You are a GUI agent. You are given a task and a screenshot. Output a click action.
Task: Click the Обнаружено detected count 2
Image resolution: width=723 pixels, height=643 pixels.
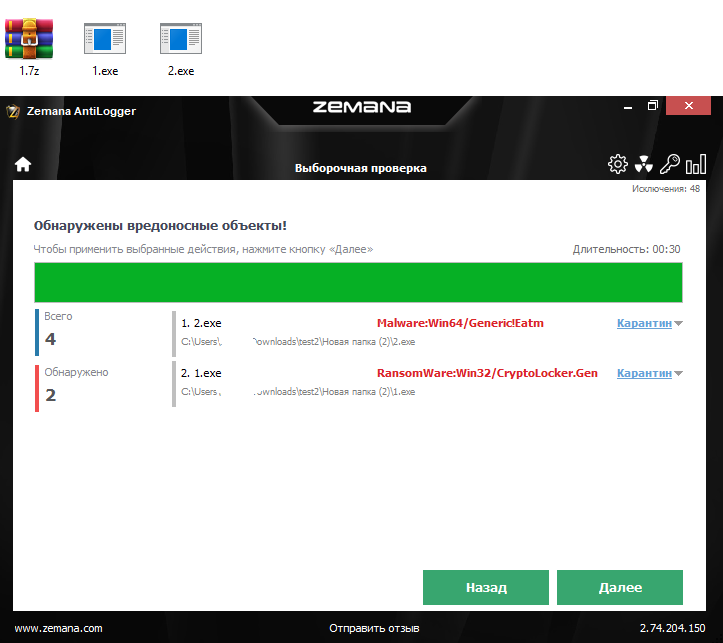point(51,395)
